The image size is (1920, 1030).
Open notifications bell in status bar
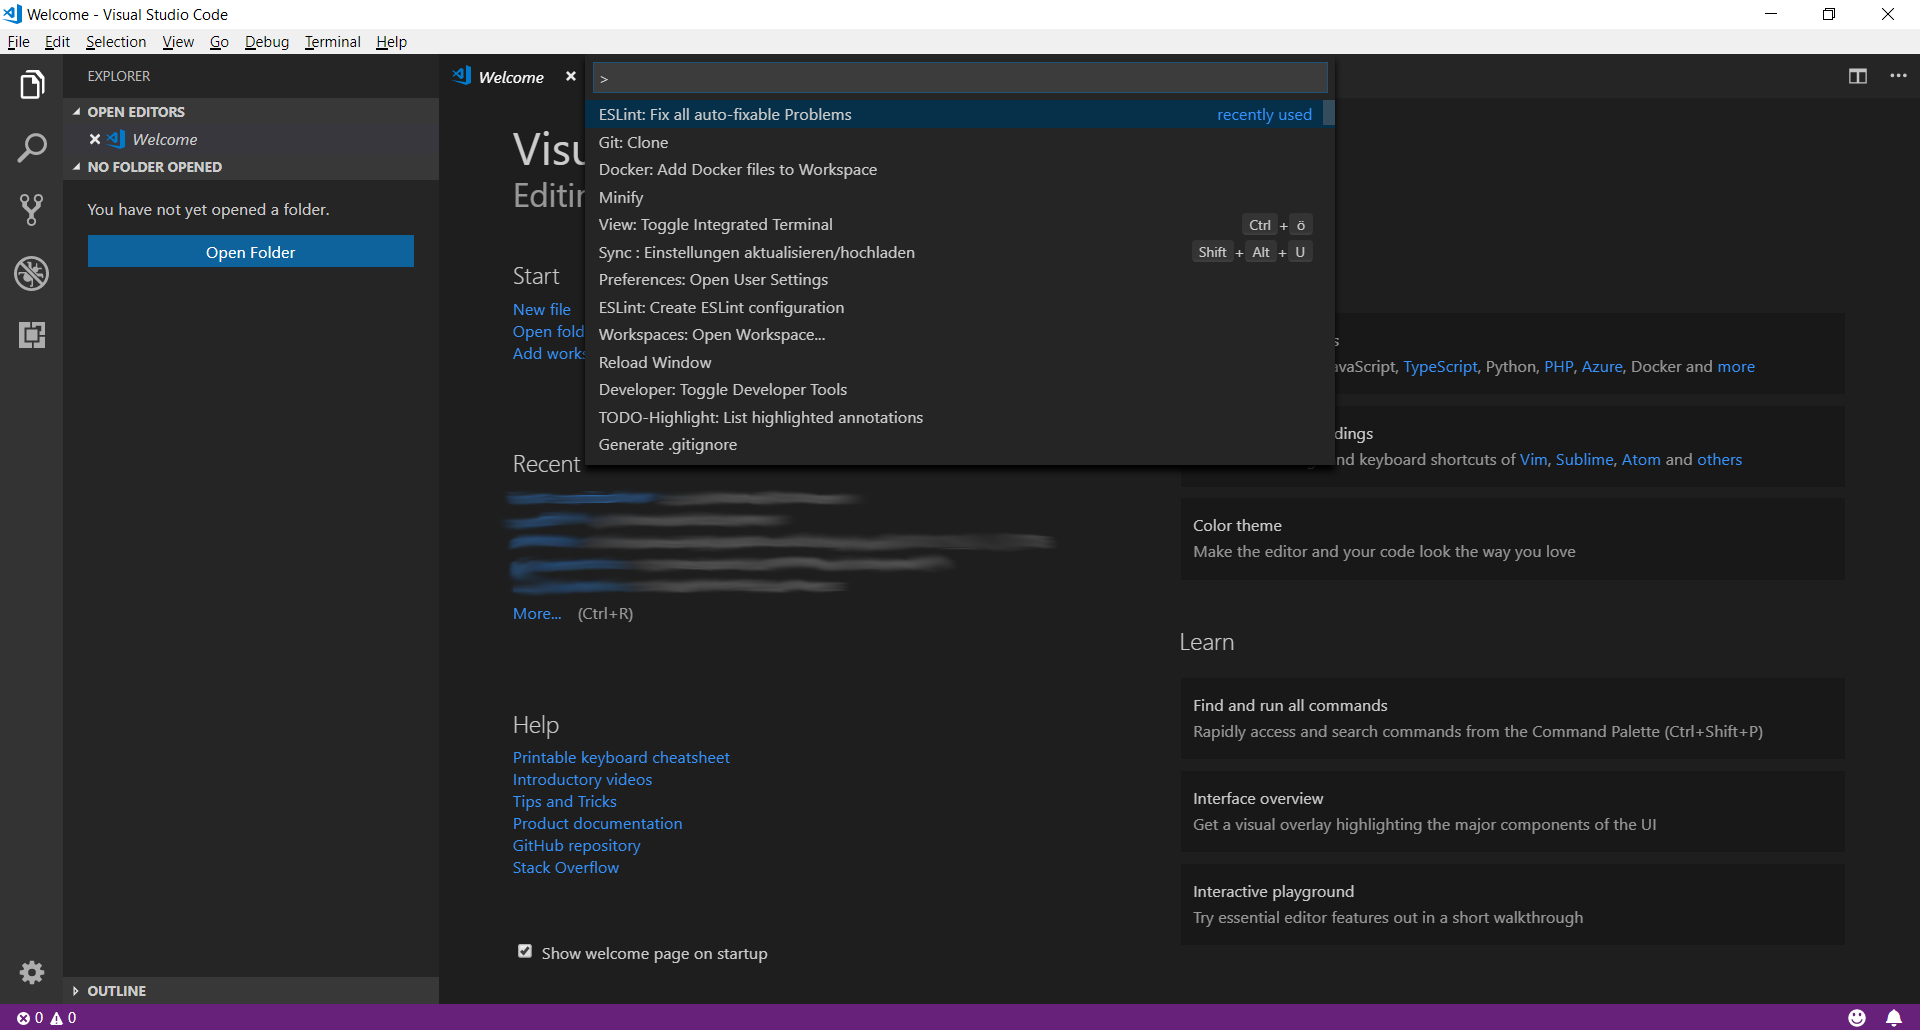coord(1894,1018)
